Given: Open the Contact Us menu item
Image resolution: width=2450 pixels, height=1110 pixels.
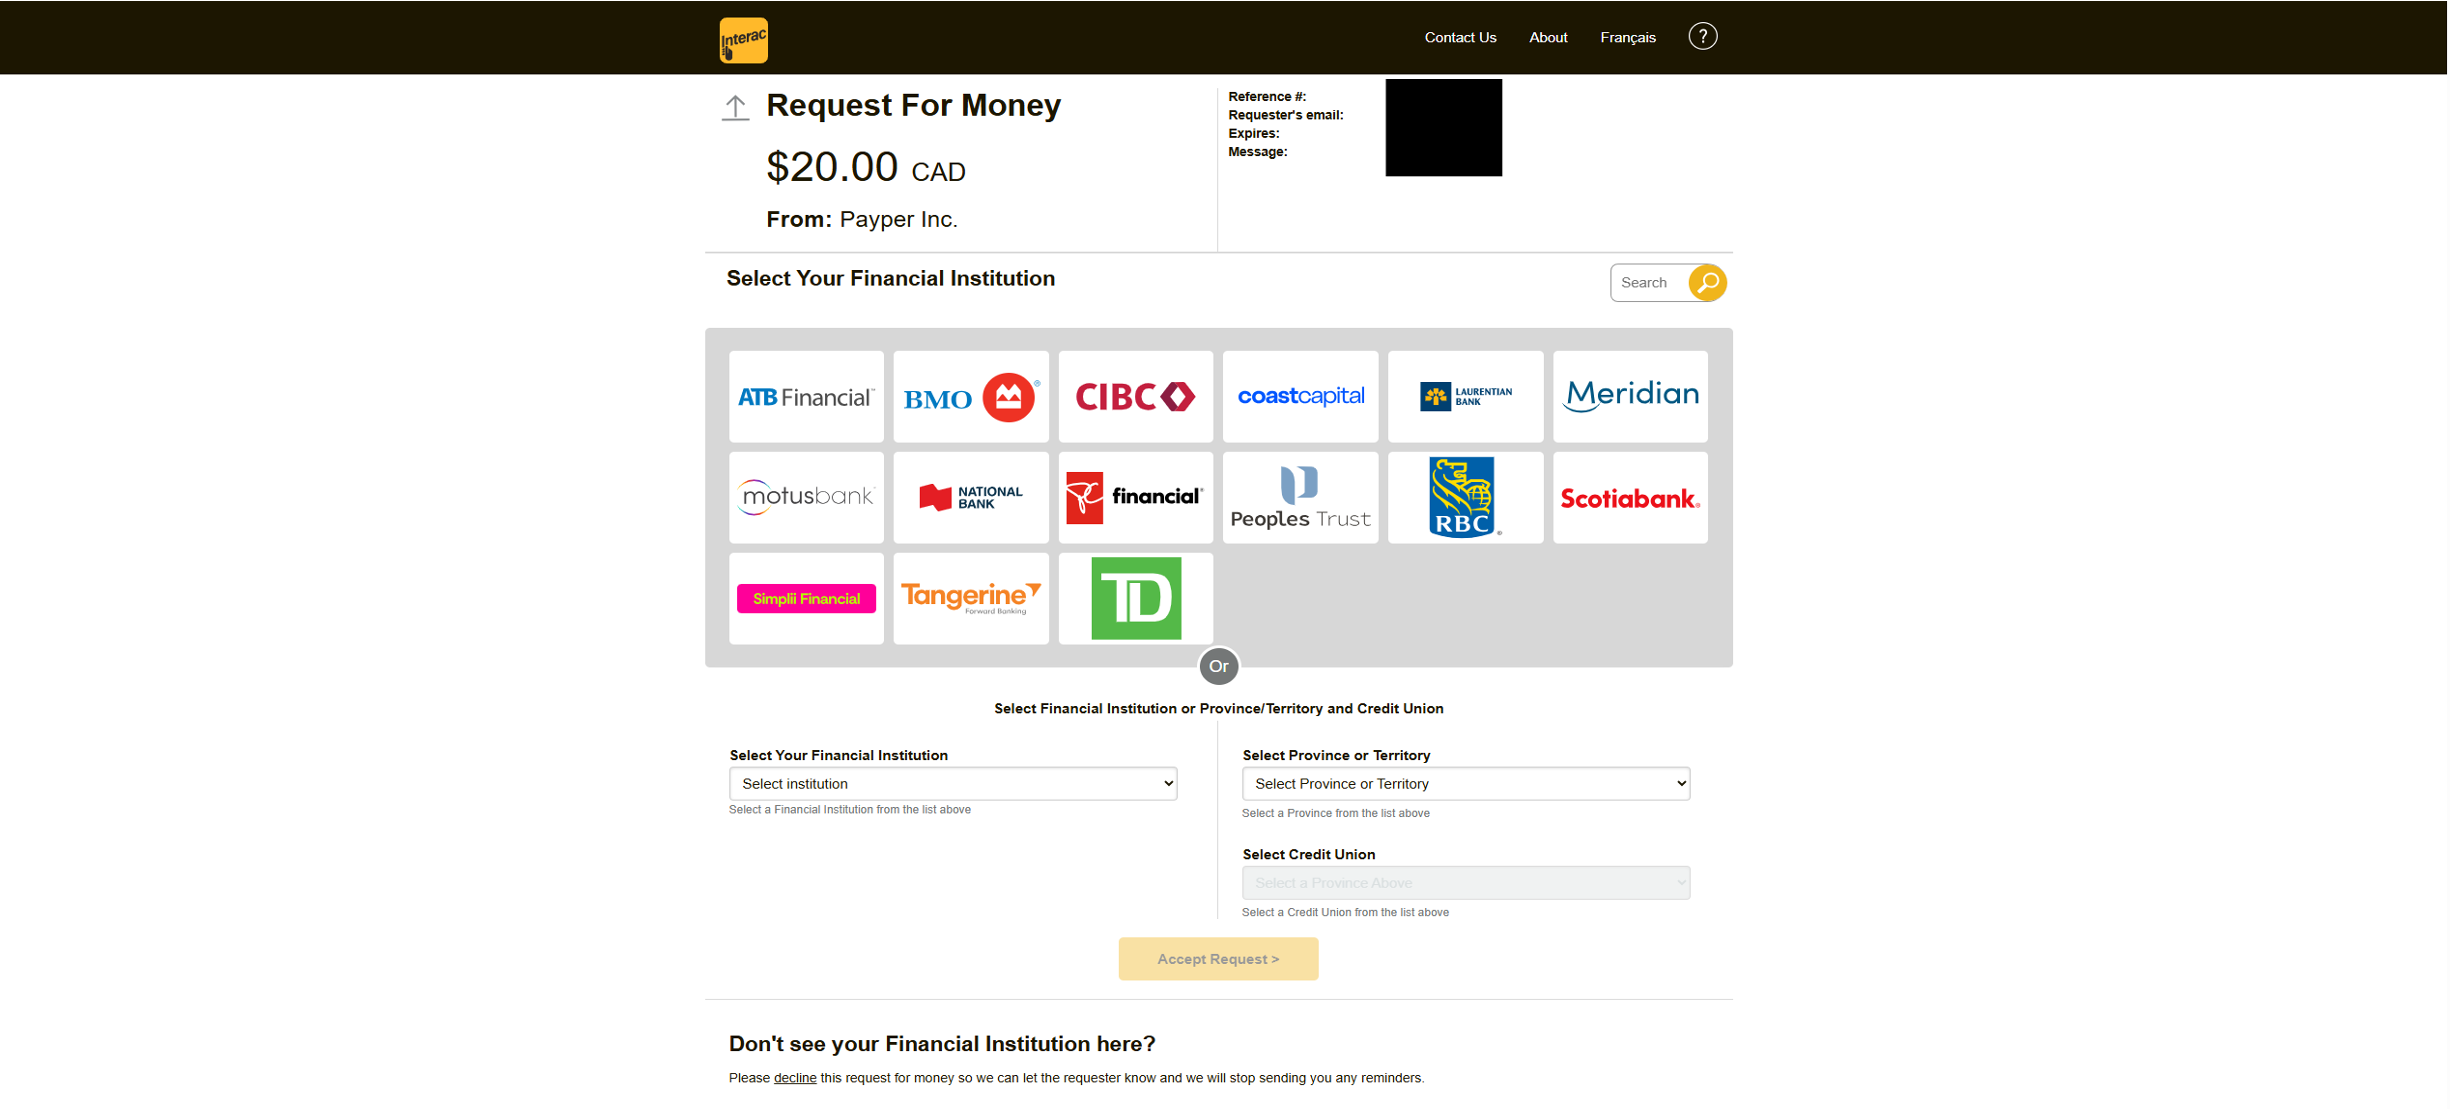Looking at the screenshot, I should coord(1460,38).
